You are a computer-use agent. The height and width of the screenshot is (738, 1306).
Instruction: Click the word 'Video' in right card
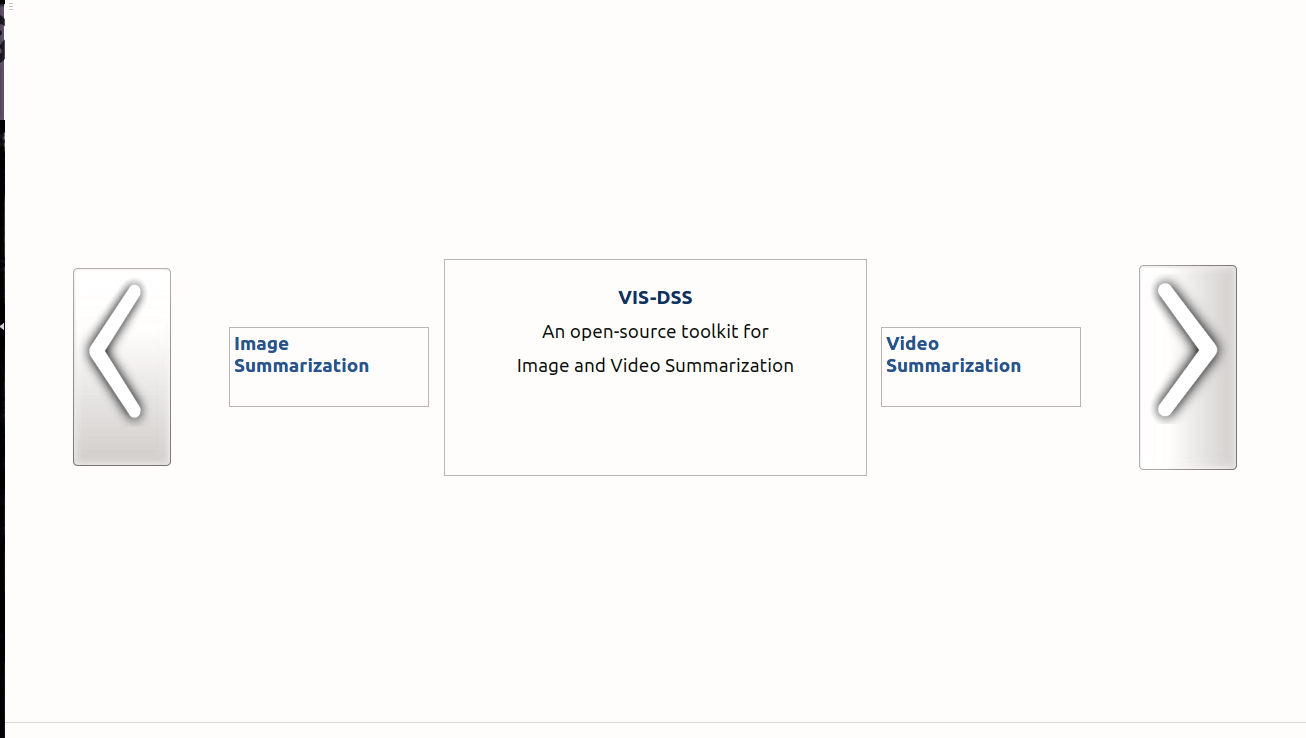coord(912,344)
